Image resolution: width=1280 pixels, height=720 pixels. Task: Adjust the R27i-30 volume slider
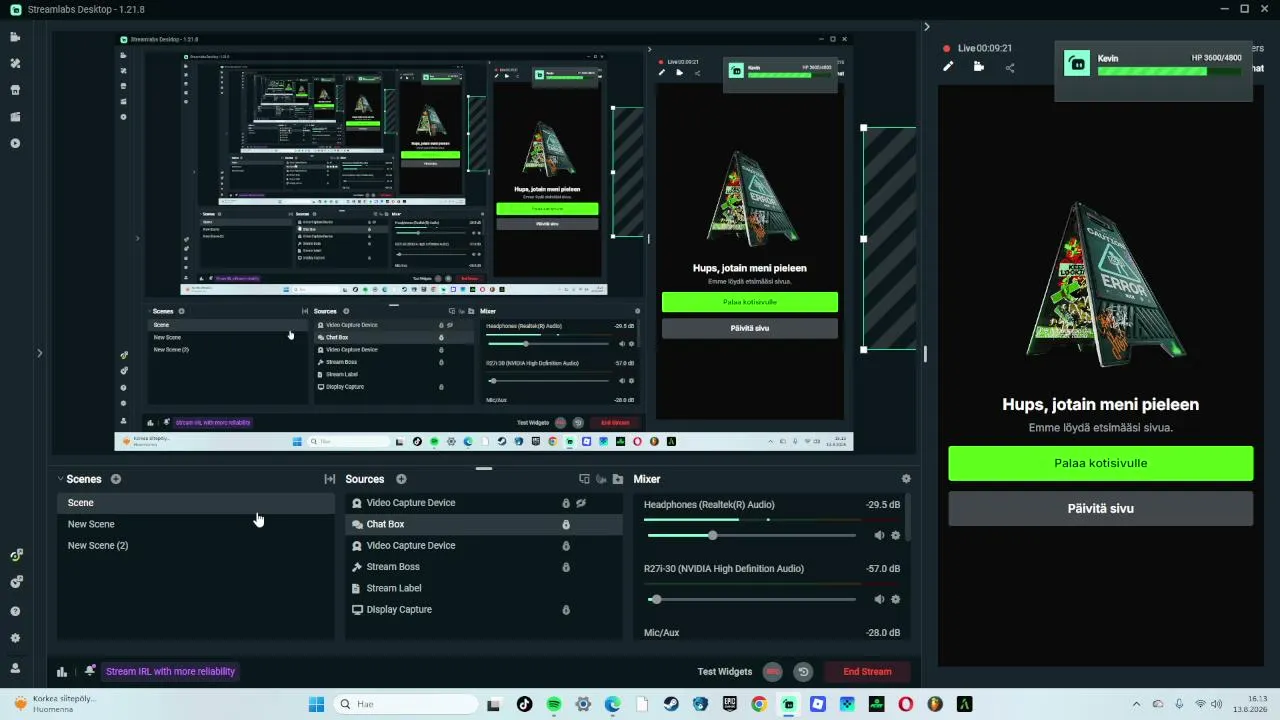pyautogui.click(x=751, y=599)
